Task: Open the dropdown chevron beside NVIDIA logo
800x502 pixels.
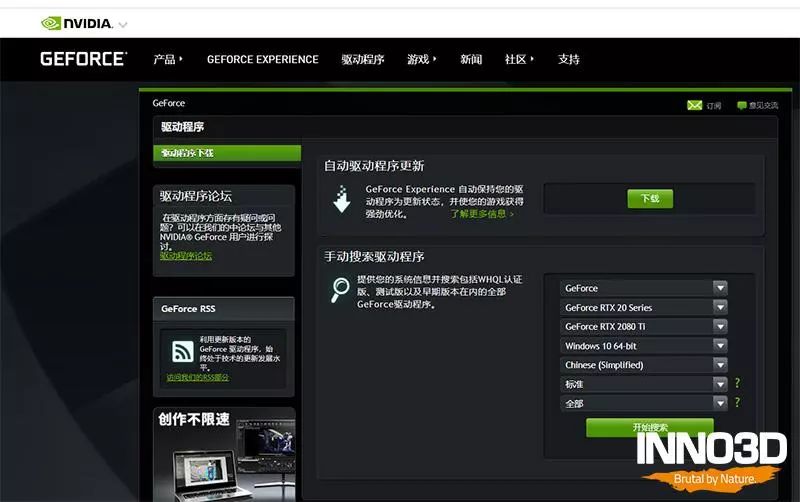Action: (122, 24)
